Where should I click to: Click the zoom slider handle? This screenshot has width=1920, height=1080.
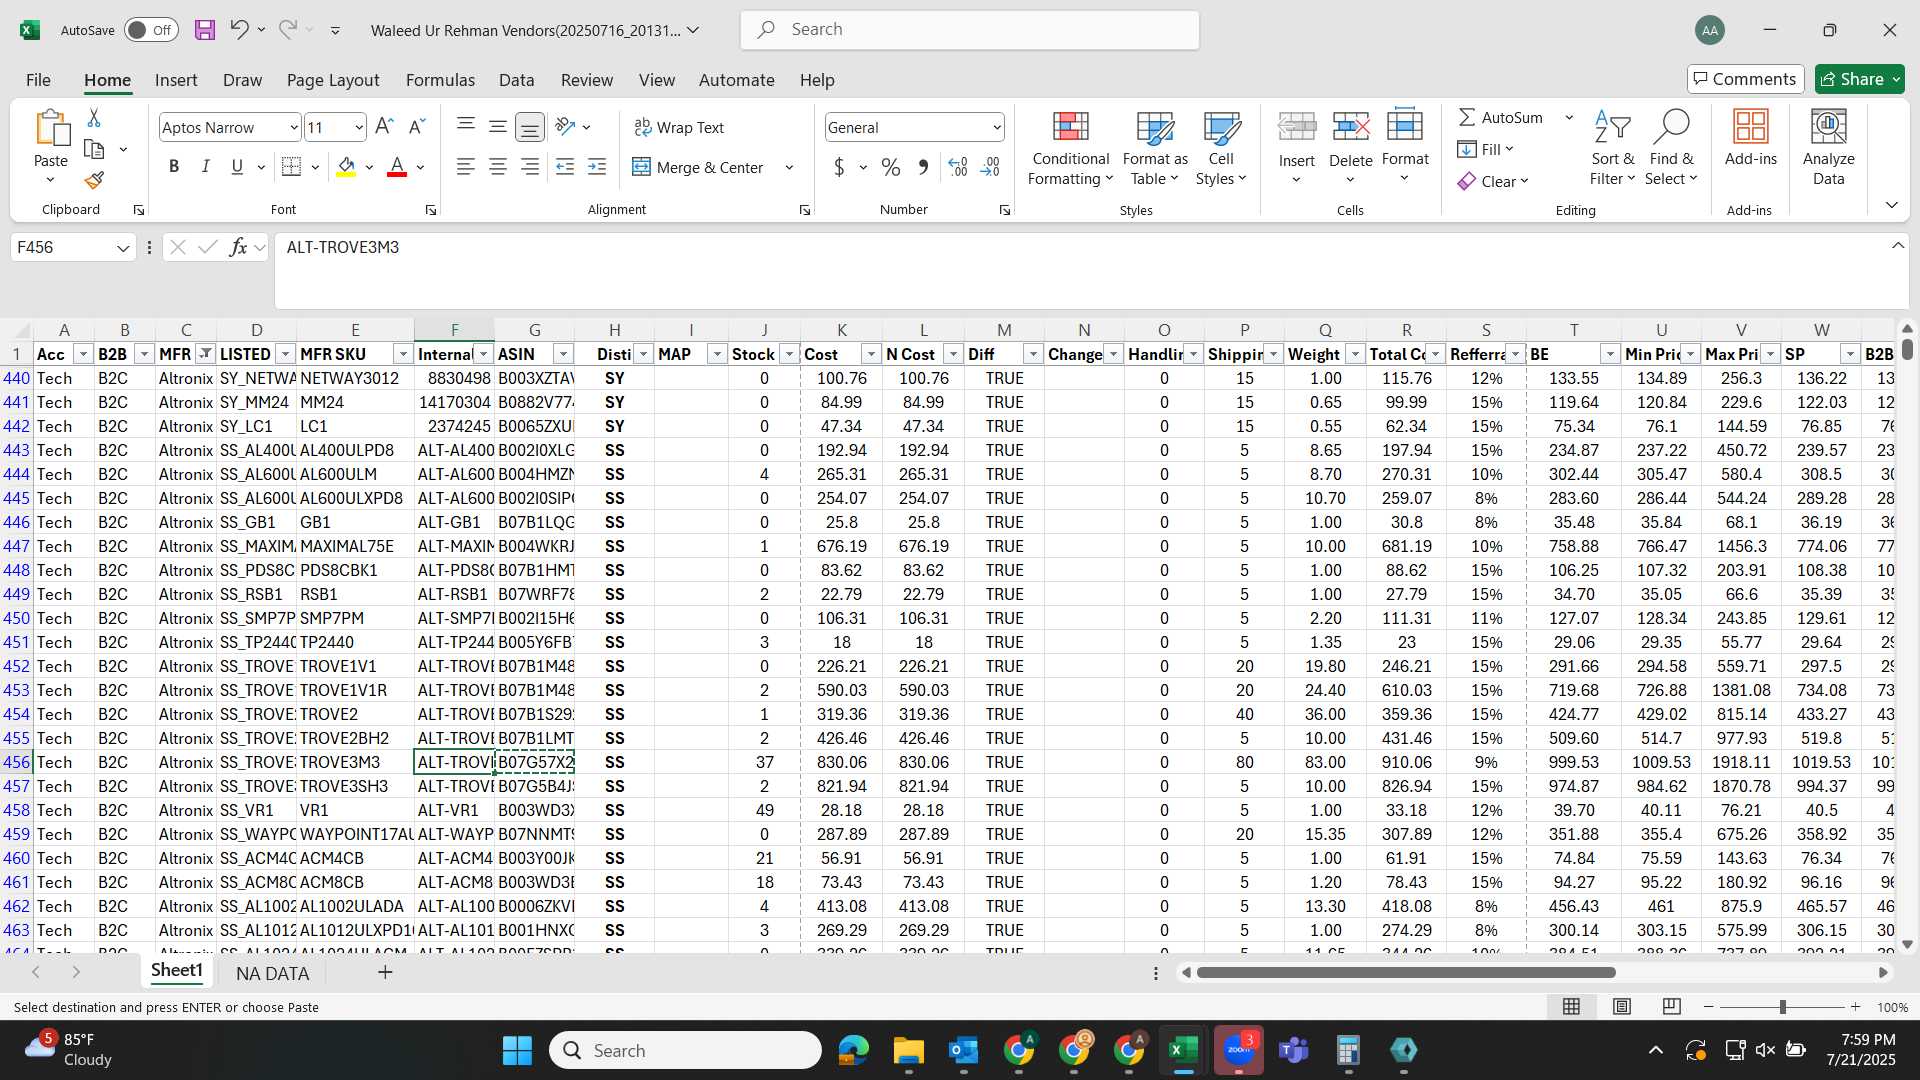click(1782, 1007)
